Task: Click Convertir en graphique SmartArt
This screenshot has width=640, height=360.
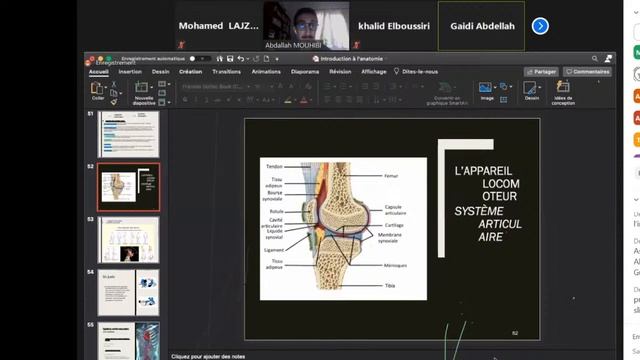Action: tap(447, 93)
